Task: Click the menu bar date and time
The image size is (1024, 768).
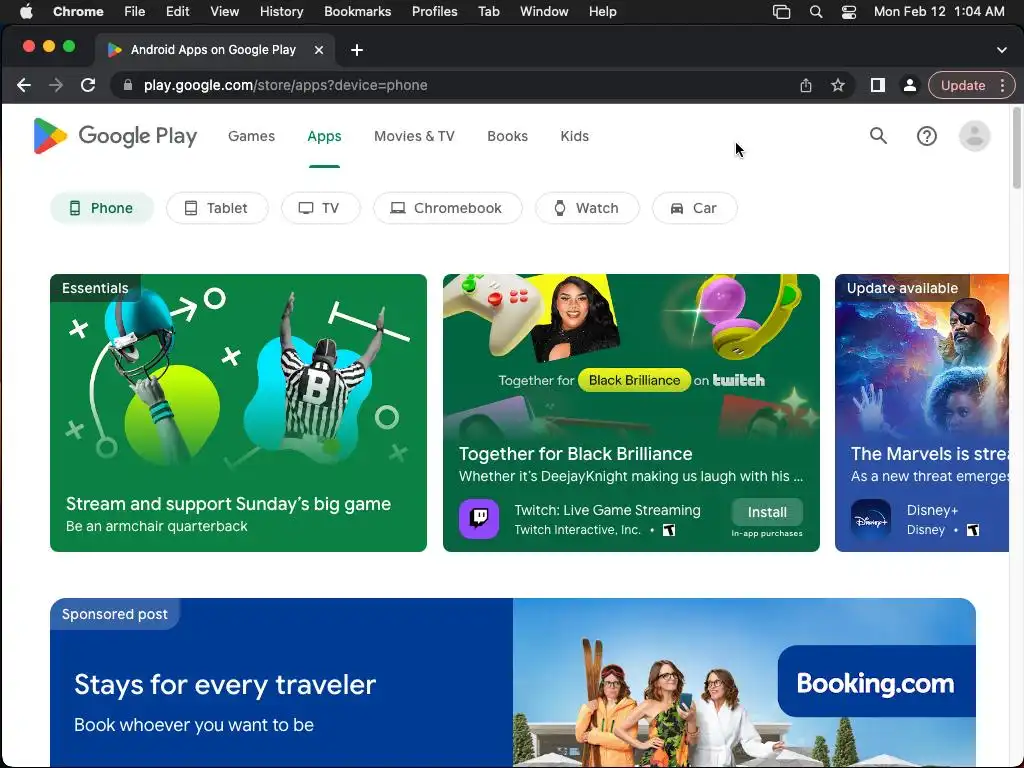Action: (938, 11)
